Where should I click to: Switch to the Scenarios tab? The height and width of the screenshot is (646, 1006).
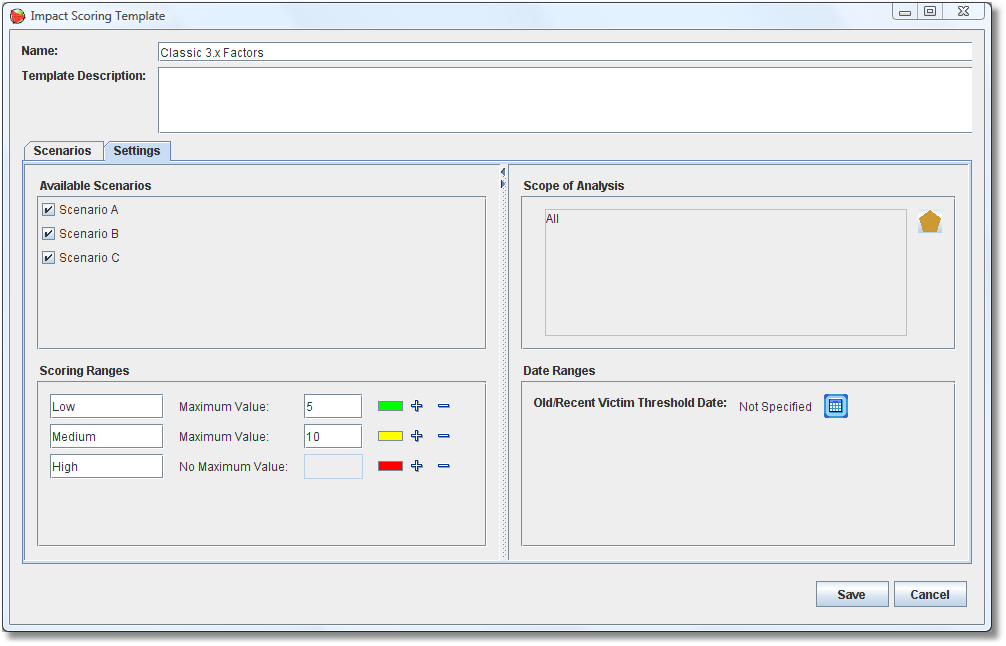pos(62,151)
